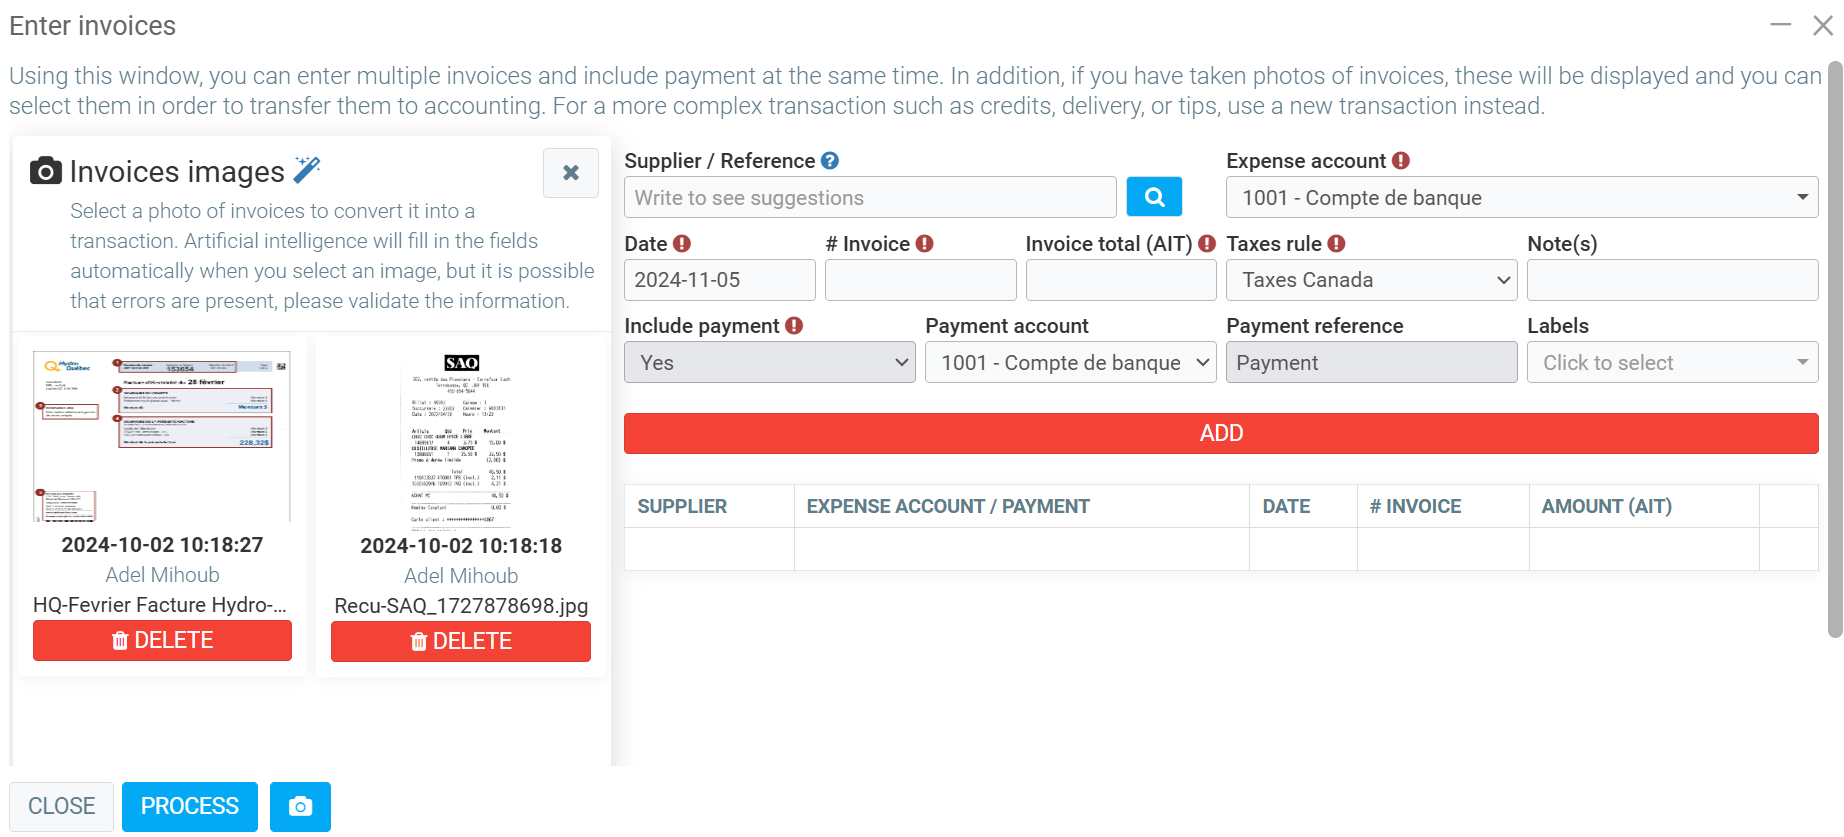Viewport: 1844px width, 837px height.
Task: Click the camera icon in Invoices images header
Action: point(46,172)
